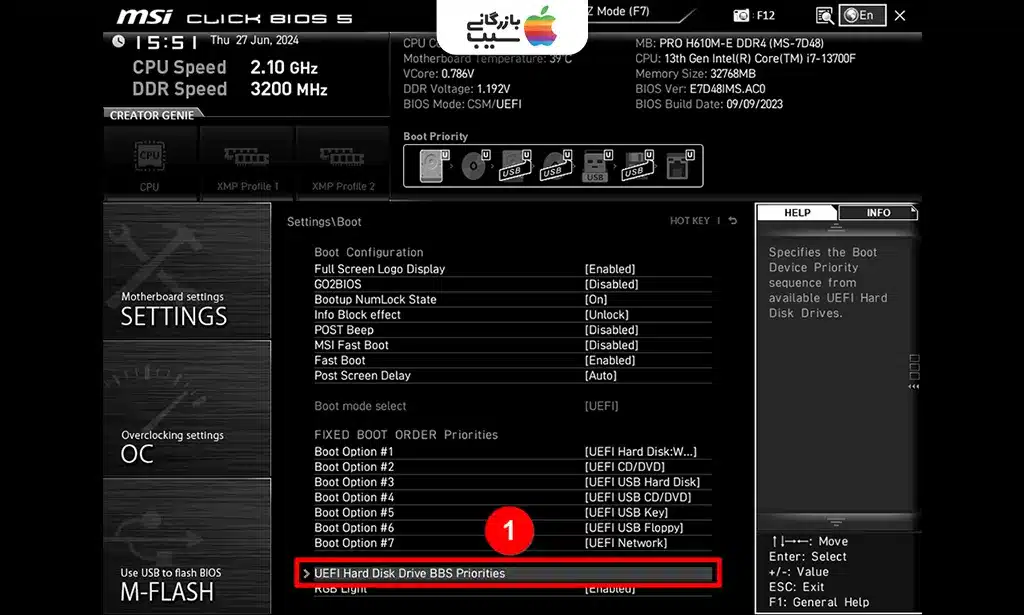Click the BIOS Ver E7D48IMS.AC0 line
This screenshot has width=1024, height=615.
tap(700, 89)
